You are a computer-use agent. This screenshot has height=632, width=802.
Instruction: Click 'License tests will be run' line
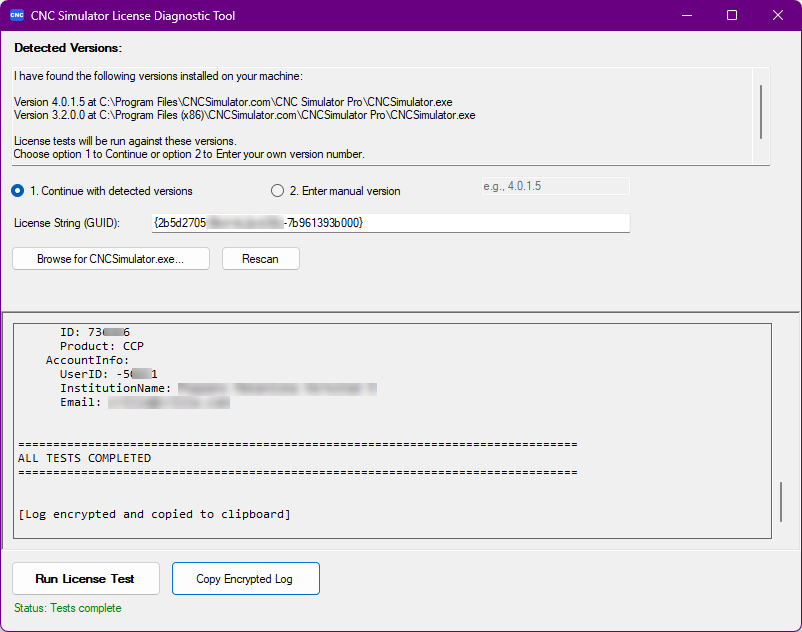point(125,141)
